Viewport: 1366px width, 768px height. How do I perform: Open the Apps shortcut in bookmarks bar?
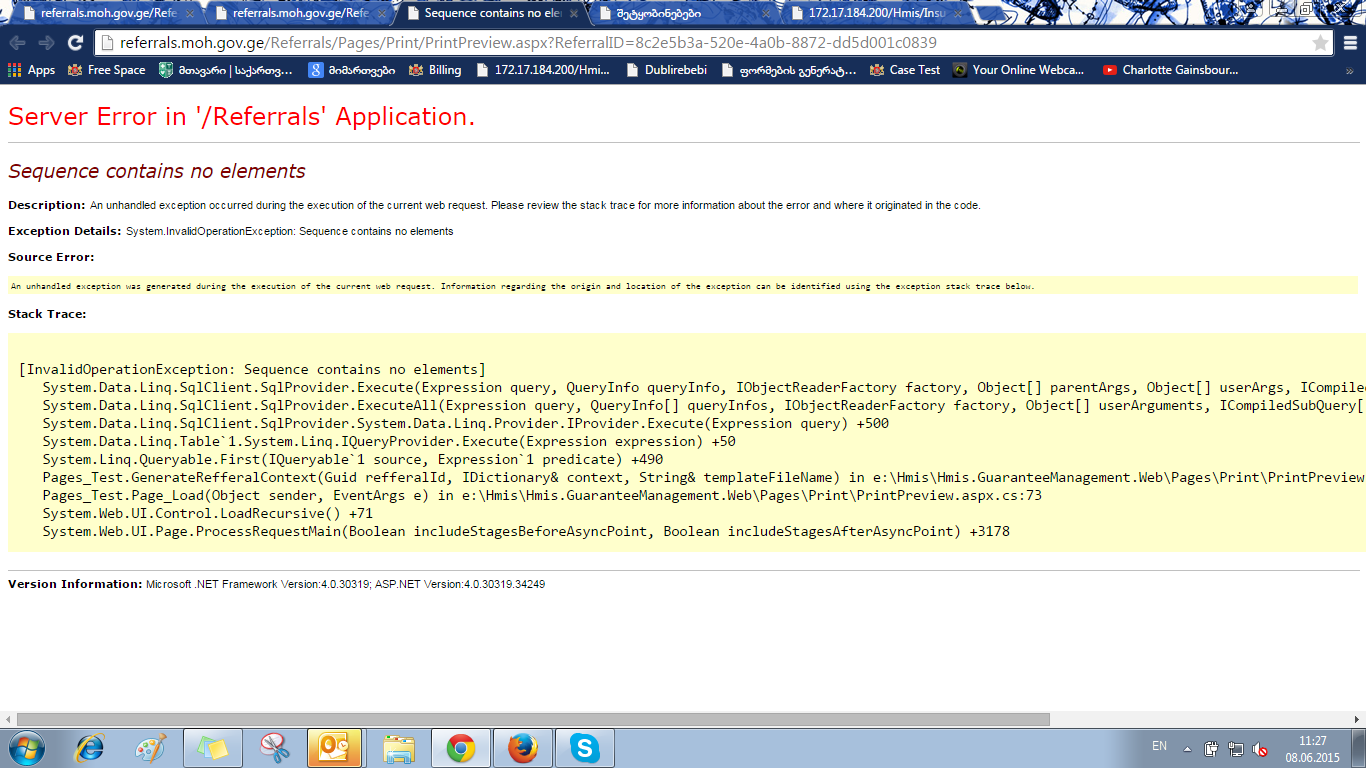pos(31,70)
